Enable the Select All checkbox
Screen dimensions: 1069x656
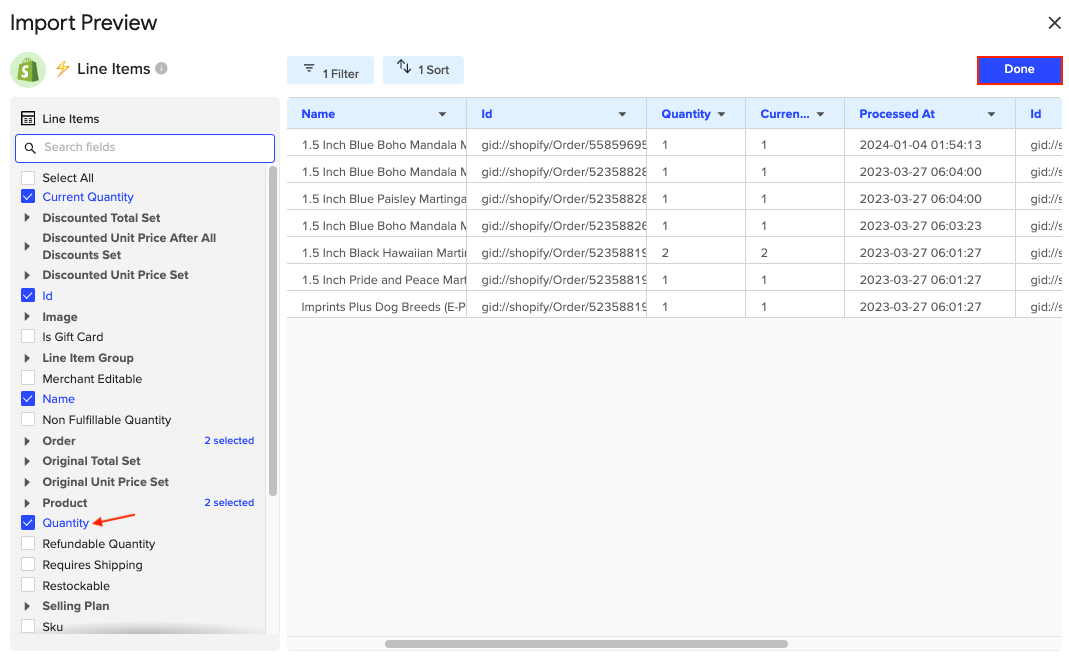tap(26, 176)
